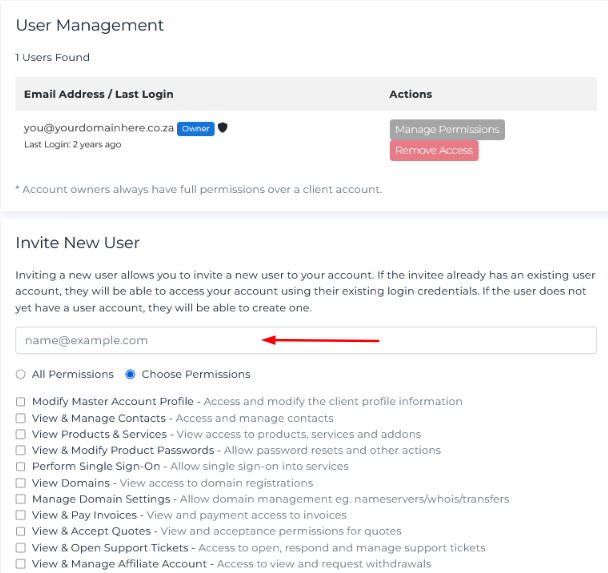Tick View & Manage Affiliate Account checkbox
Viewport: 608px width, 573px height.
(x=21, y=564)
